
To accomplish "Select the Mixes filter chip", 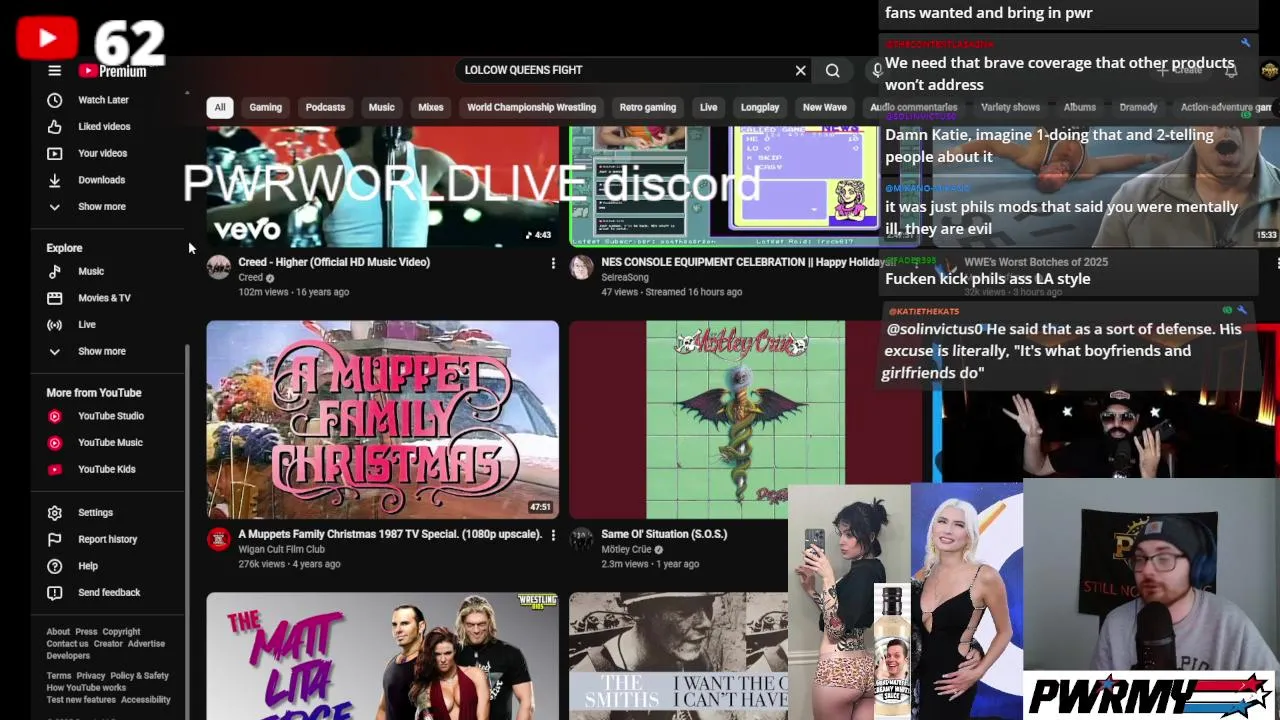I will tap(431, 107).
